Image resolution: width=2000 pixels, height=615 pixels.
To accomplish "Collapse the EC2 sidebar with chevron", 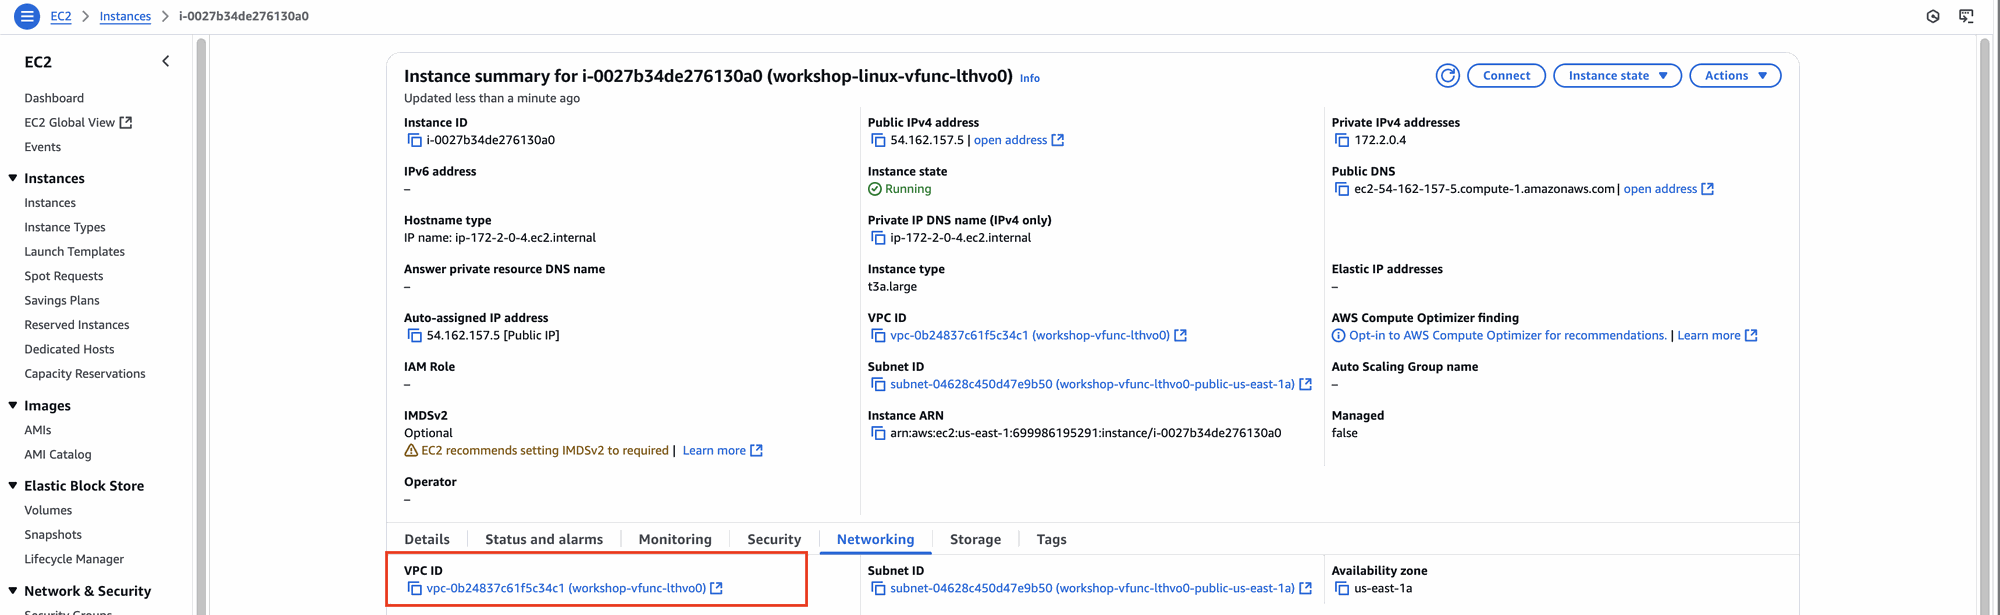I will point(166,61).
